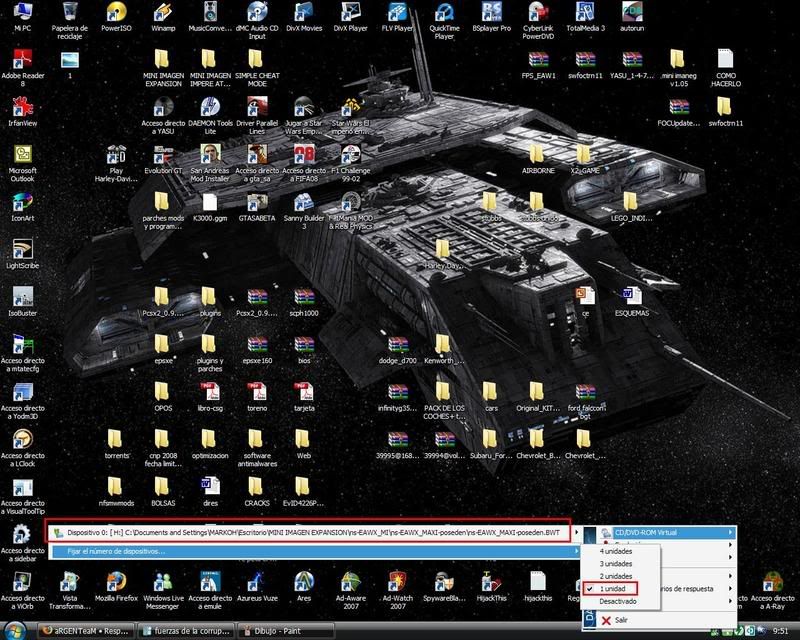Switch to fuerzas de la corrup... taskbar window
This screenshot has width=800, height=640.
click(188, 631)
